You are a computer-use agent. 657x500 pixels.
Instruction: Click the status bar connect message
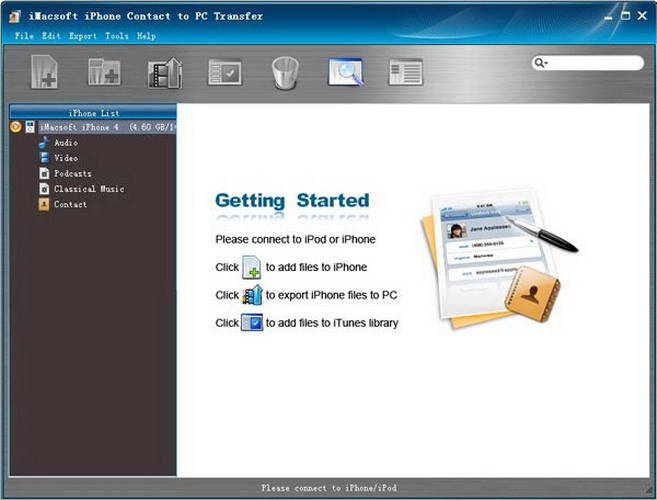click(x=329, y=488)
